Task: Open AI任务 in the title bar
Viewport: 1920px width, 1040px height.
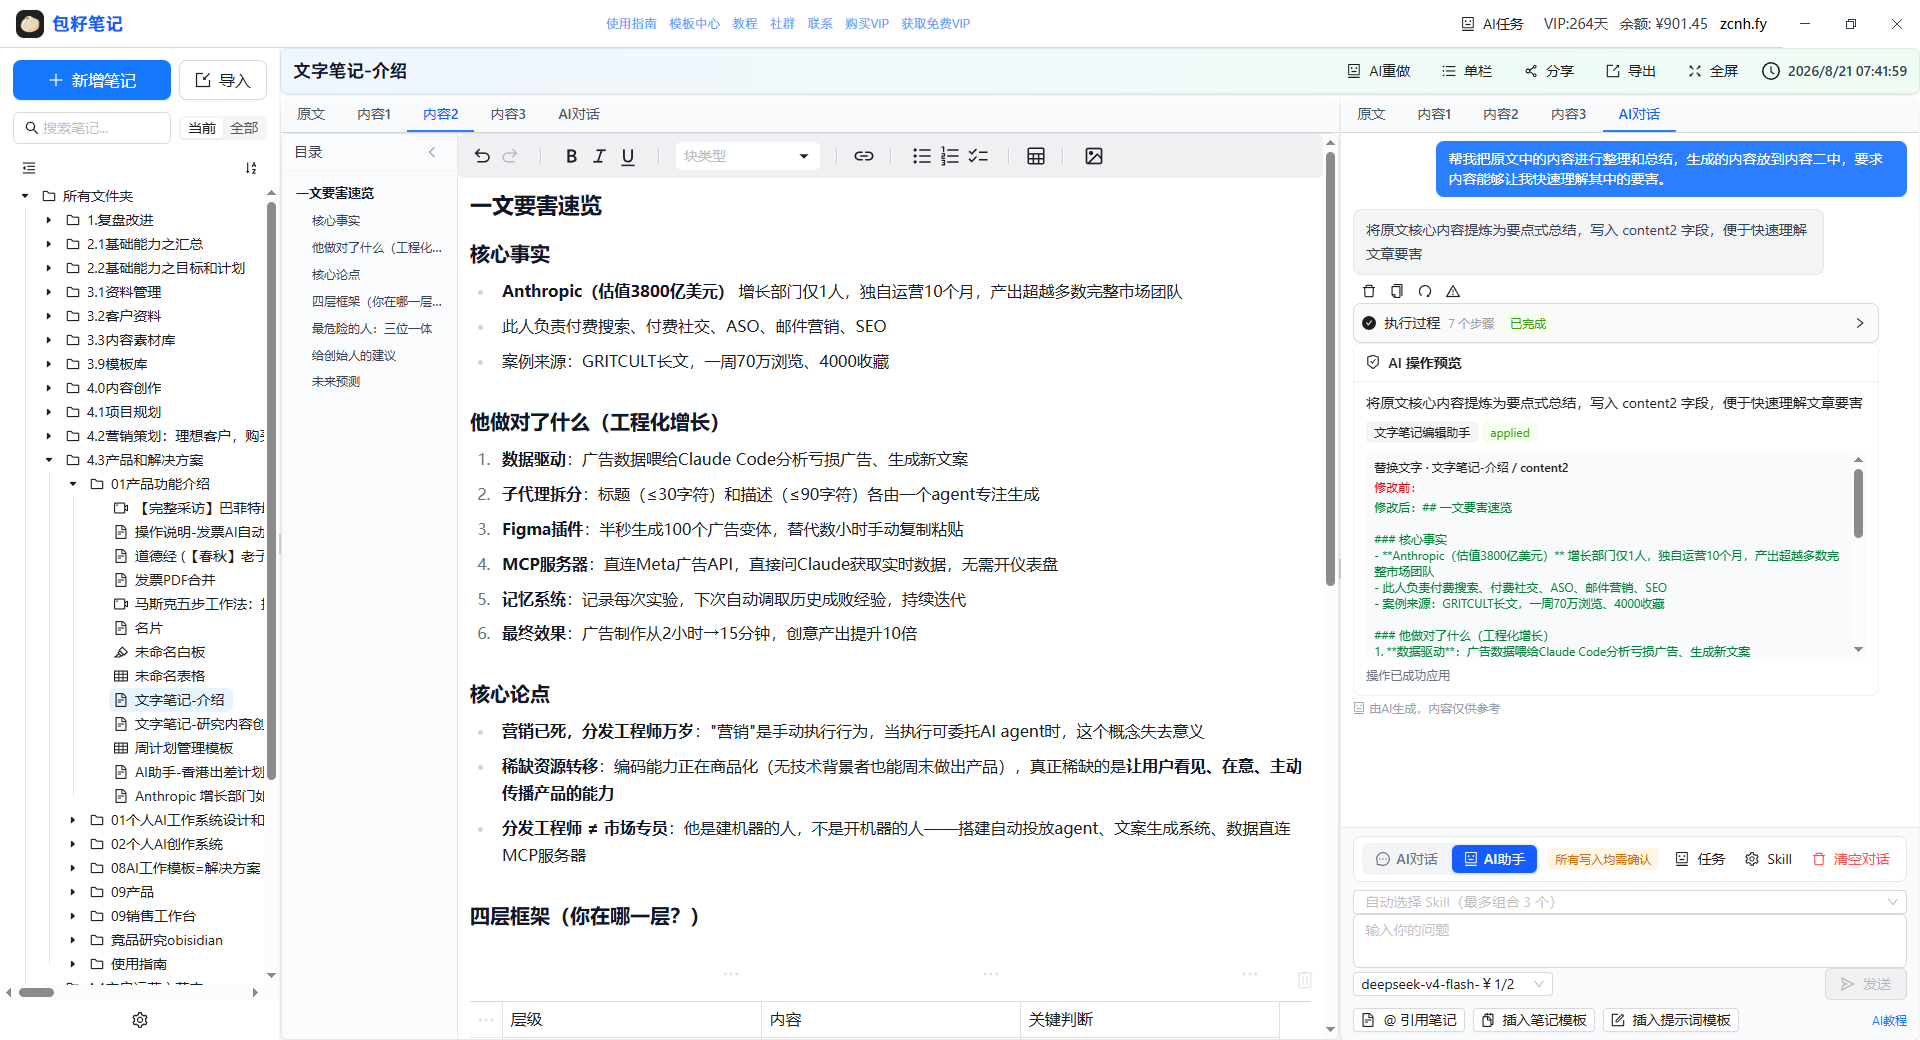Action: pyautogui.click(x=1492, y=24)
